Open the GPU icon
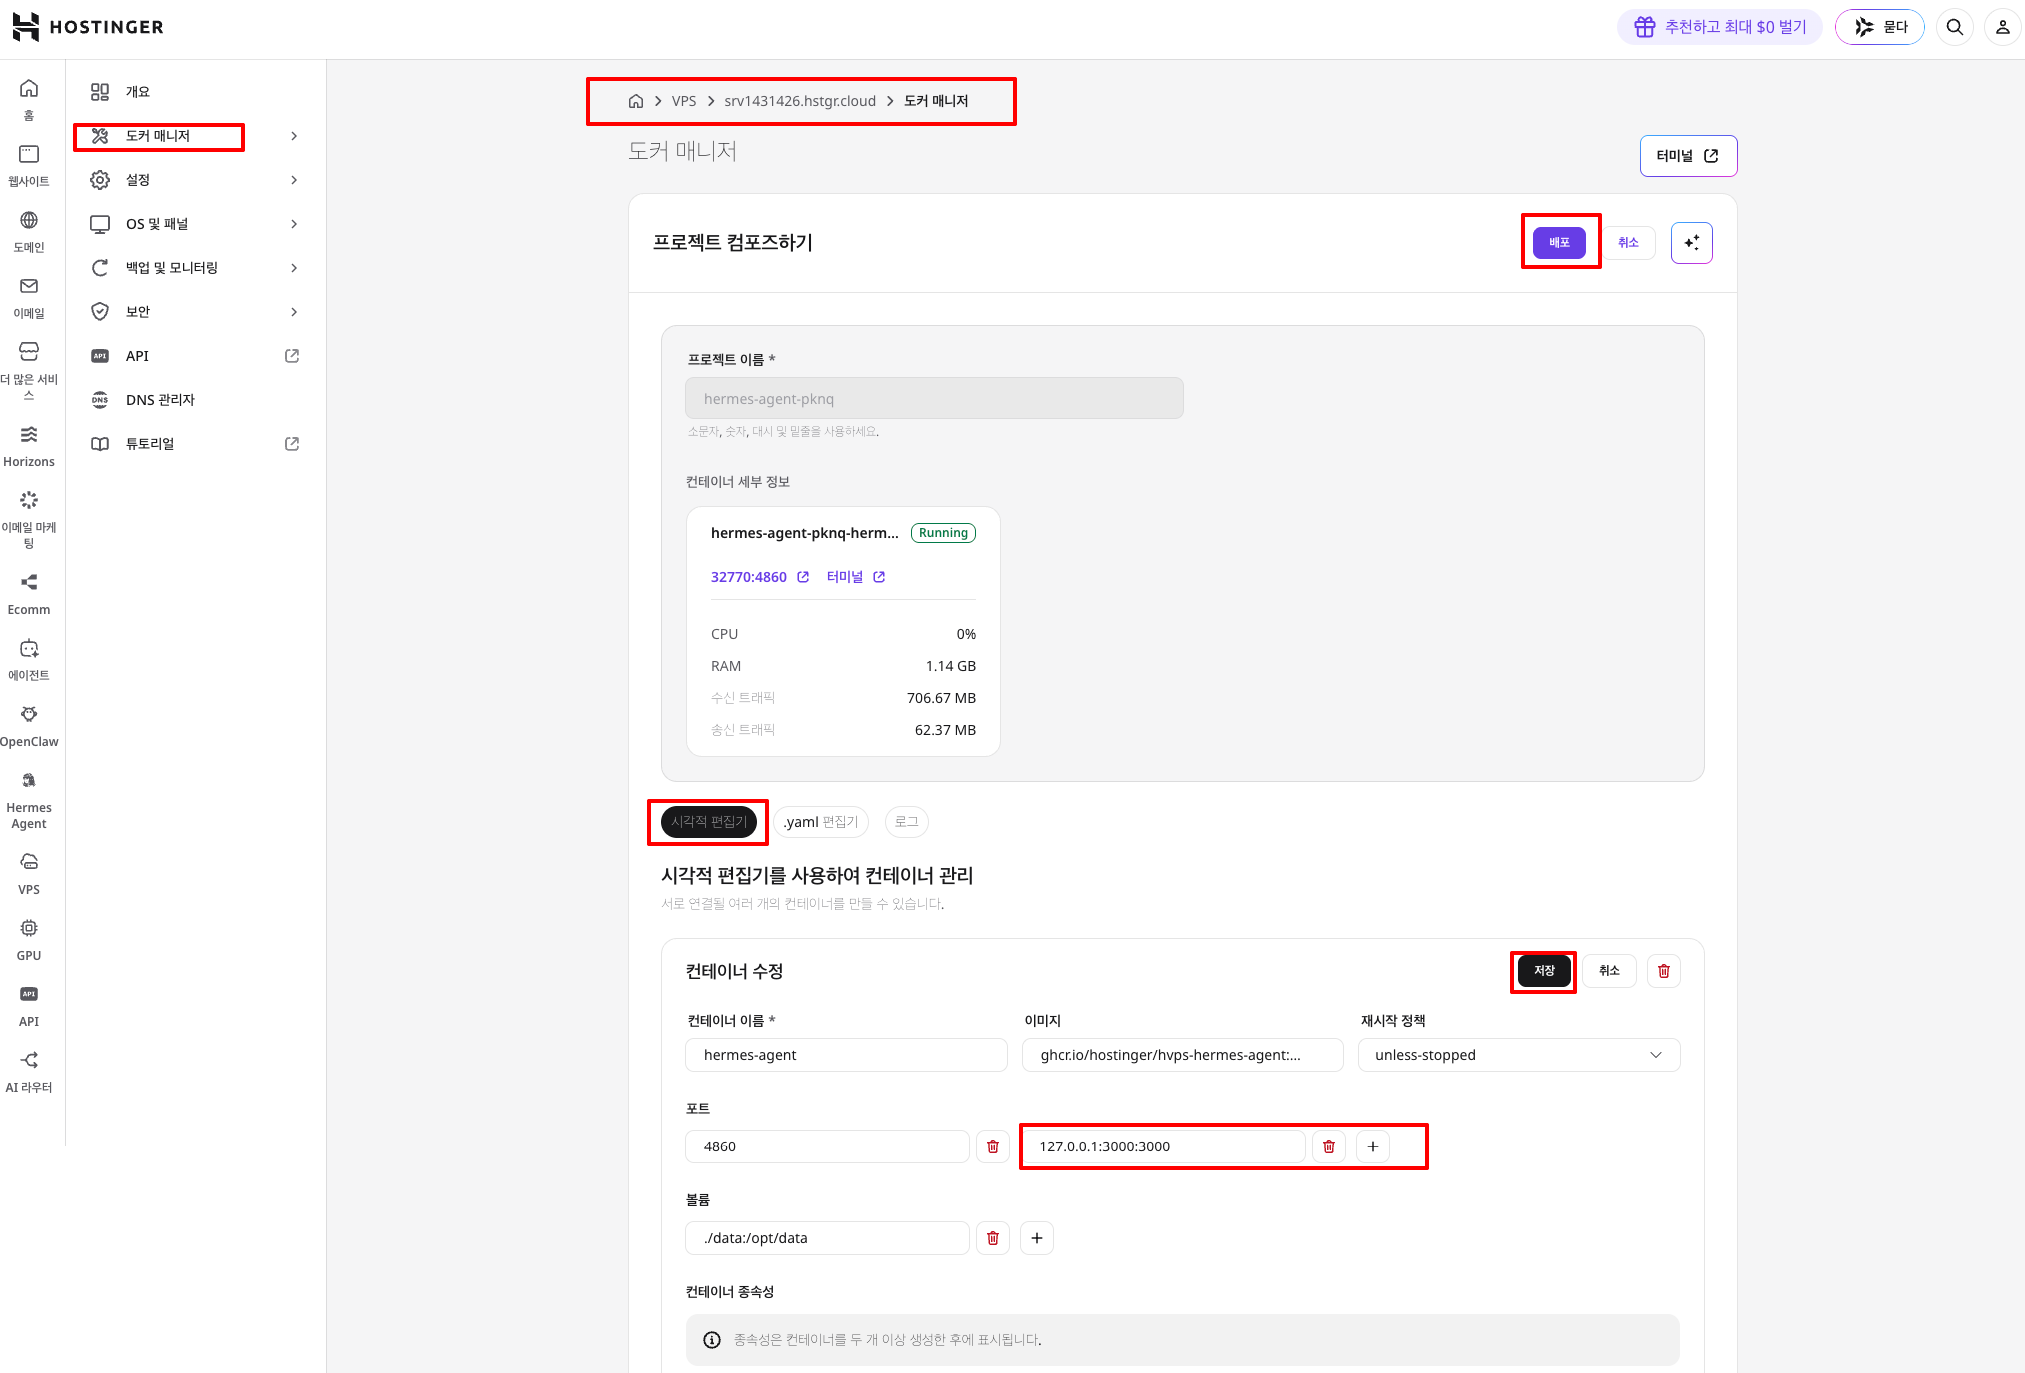The image size is (2025, 1373). pos(29,928)
